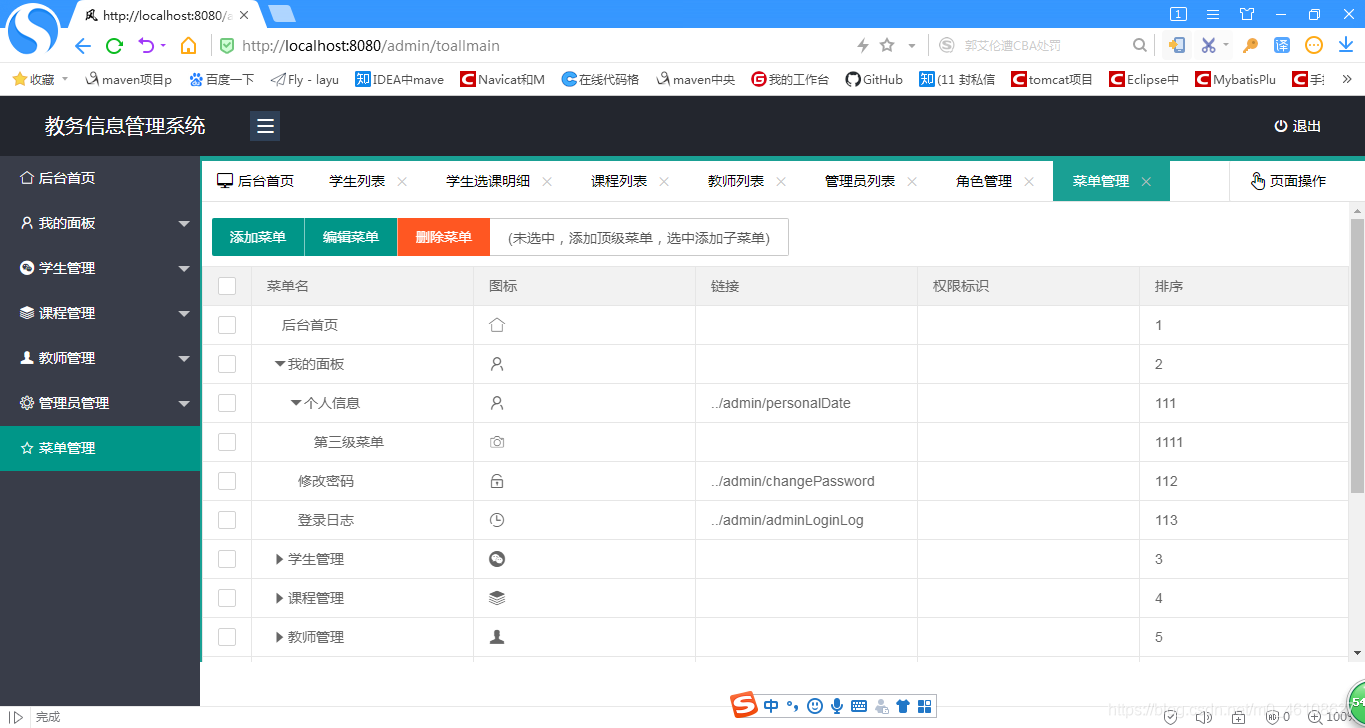The image size is (1365, 728).
Task: Click the browser home icon
Action: (x=188, y=46)
